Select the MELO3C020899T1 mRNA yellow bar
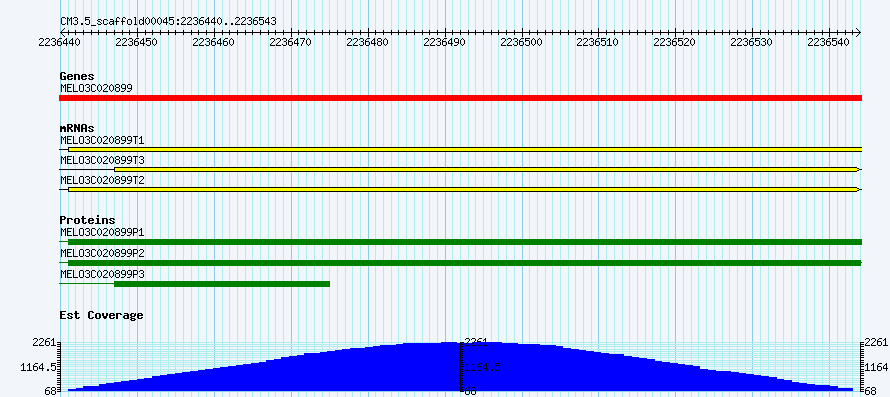This screenshot has width=890, height=397. pos(465,149)
